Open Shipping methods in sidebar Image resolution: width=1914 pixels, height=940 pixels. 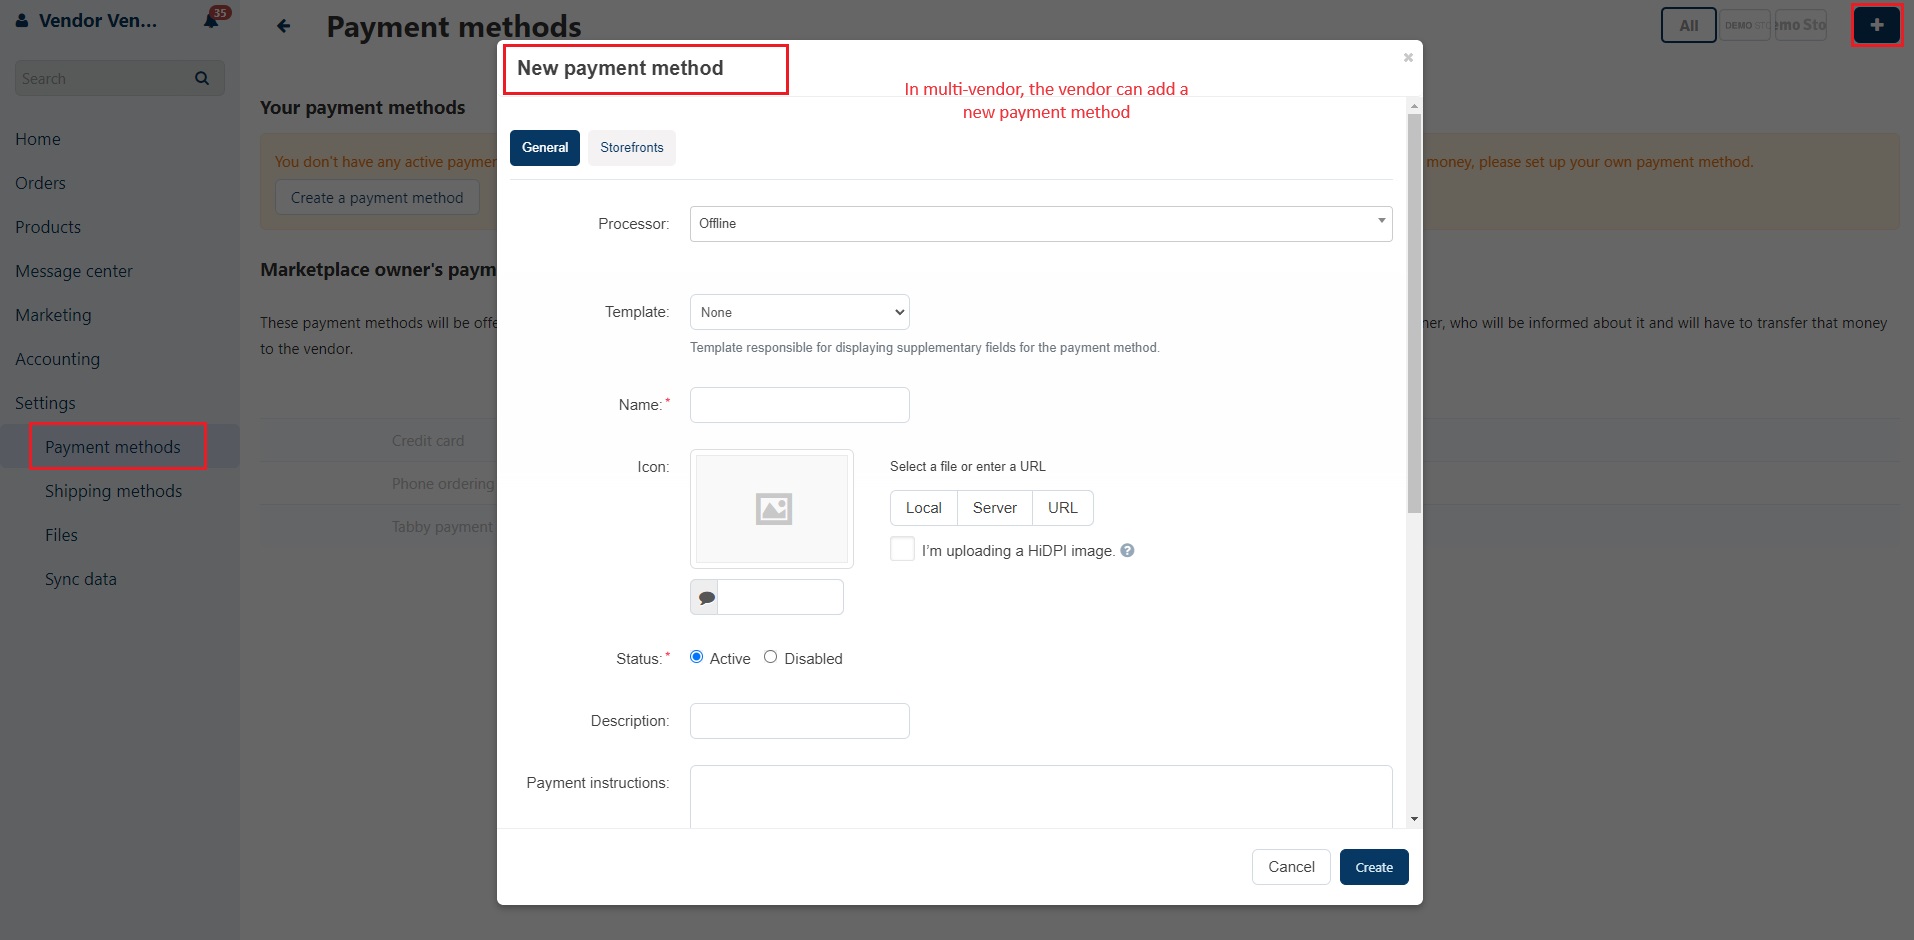coord(114,491)
